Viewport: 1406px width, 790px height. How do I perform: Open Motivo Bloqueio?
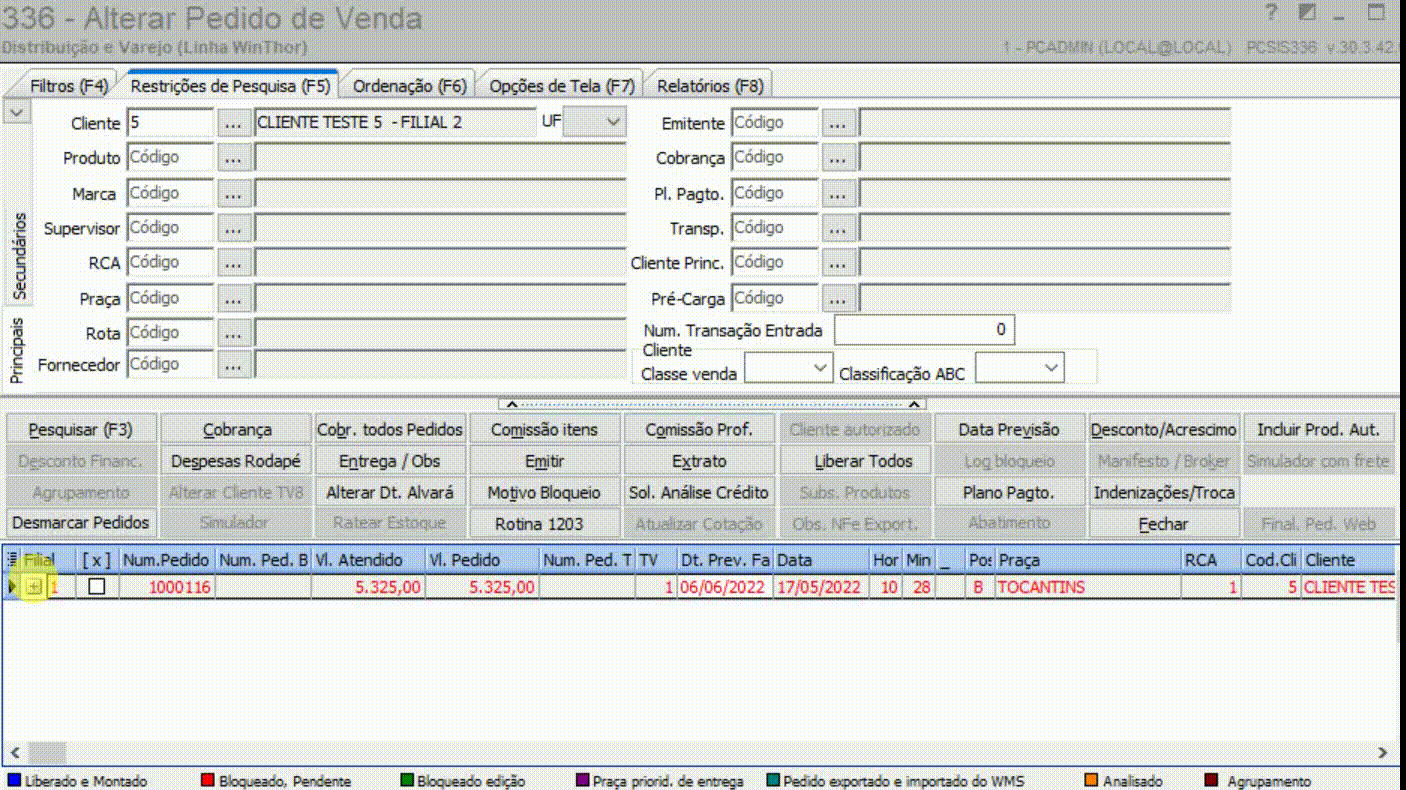click(545, 492)
